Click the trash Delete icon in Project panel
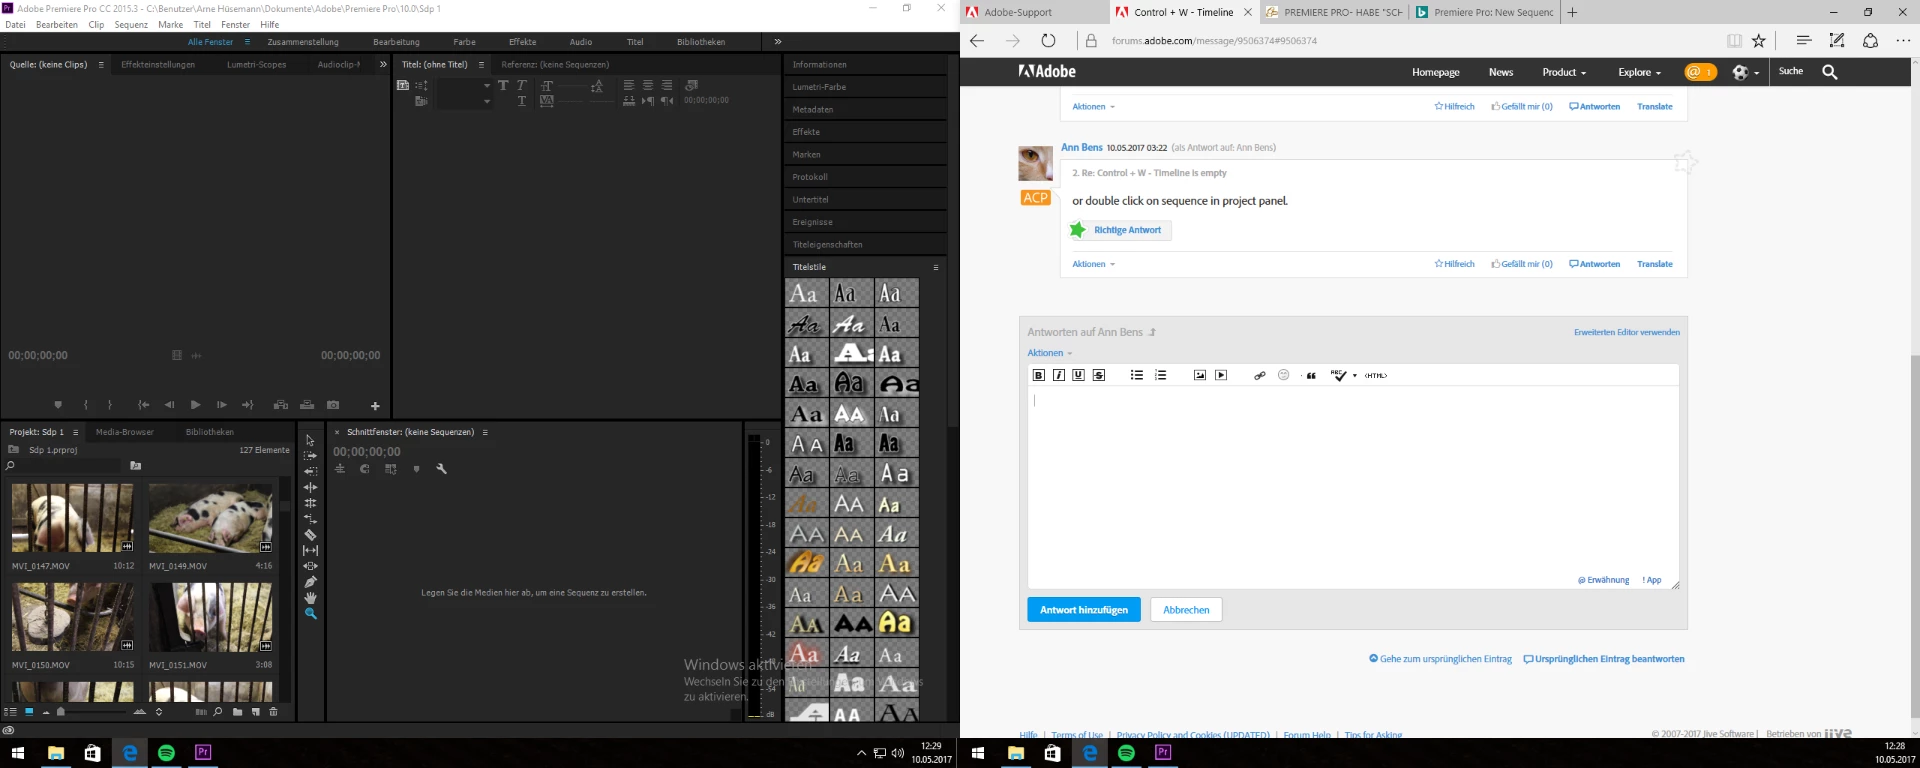 (x=273, y=712)
